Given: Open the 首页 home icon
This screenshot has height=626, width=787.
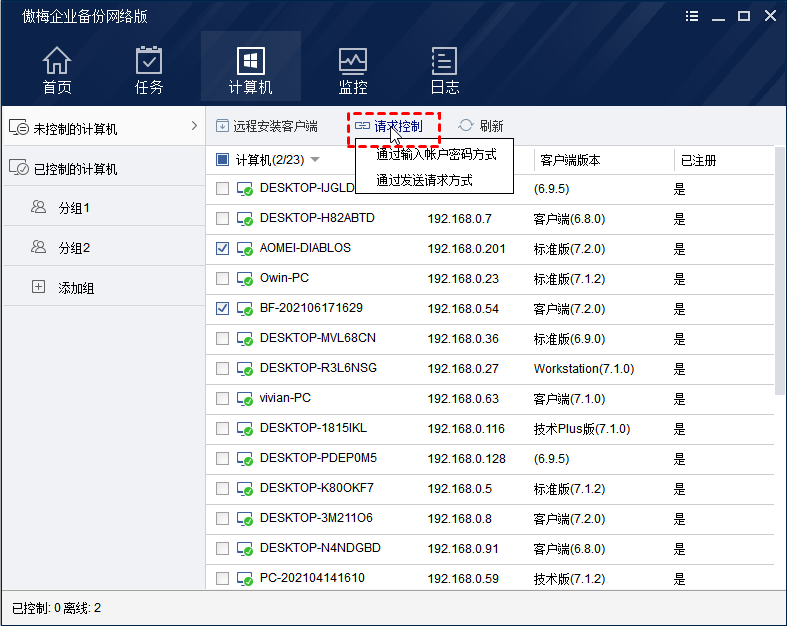Looking at the screenshot, I should tap(57, 61).
